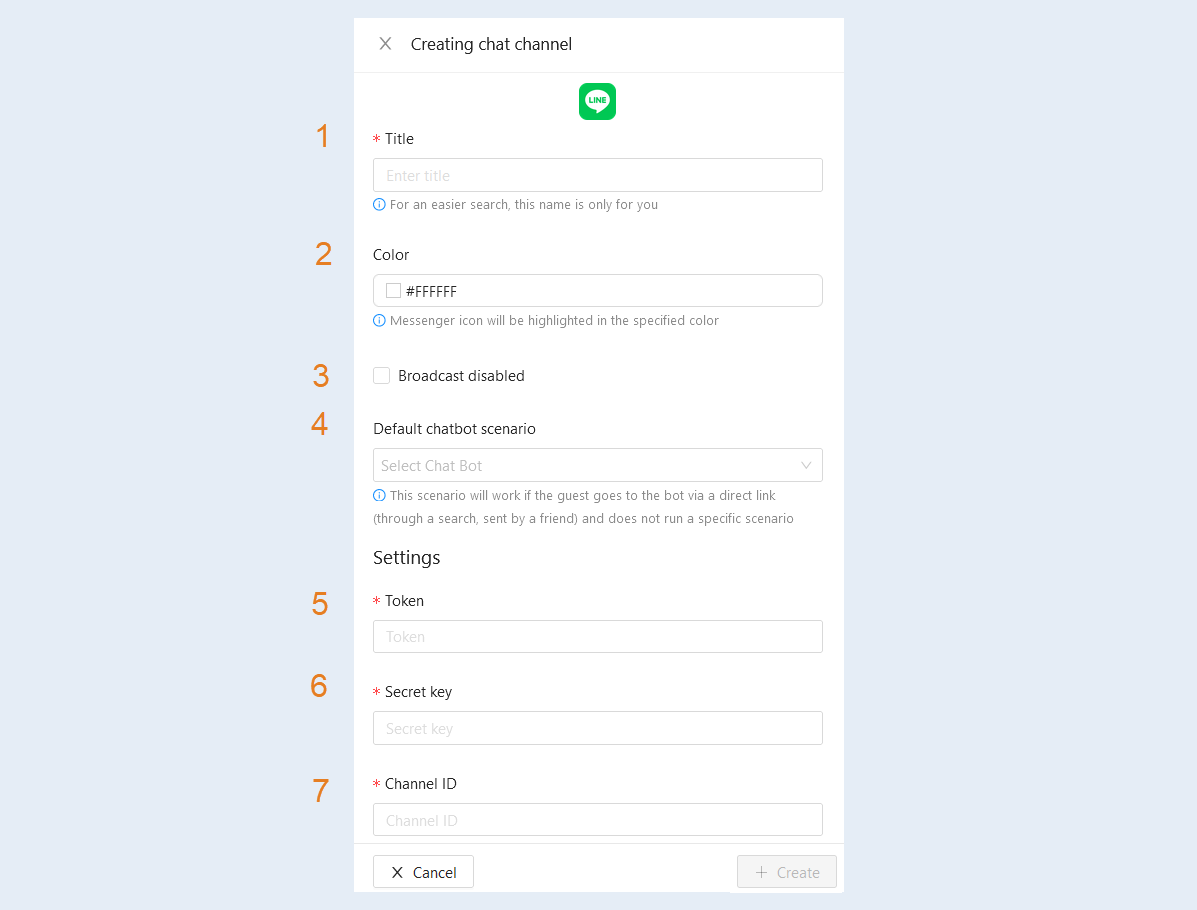Click the Cancel button
Viewport: 1197px width, 910px height.
423,872
